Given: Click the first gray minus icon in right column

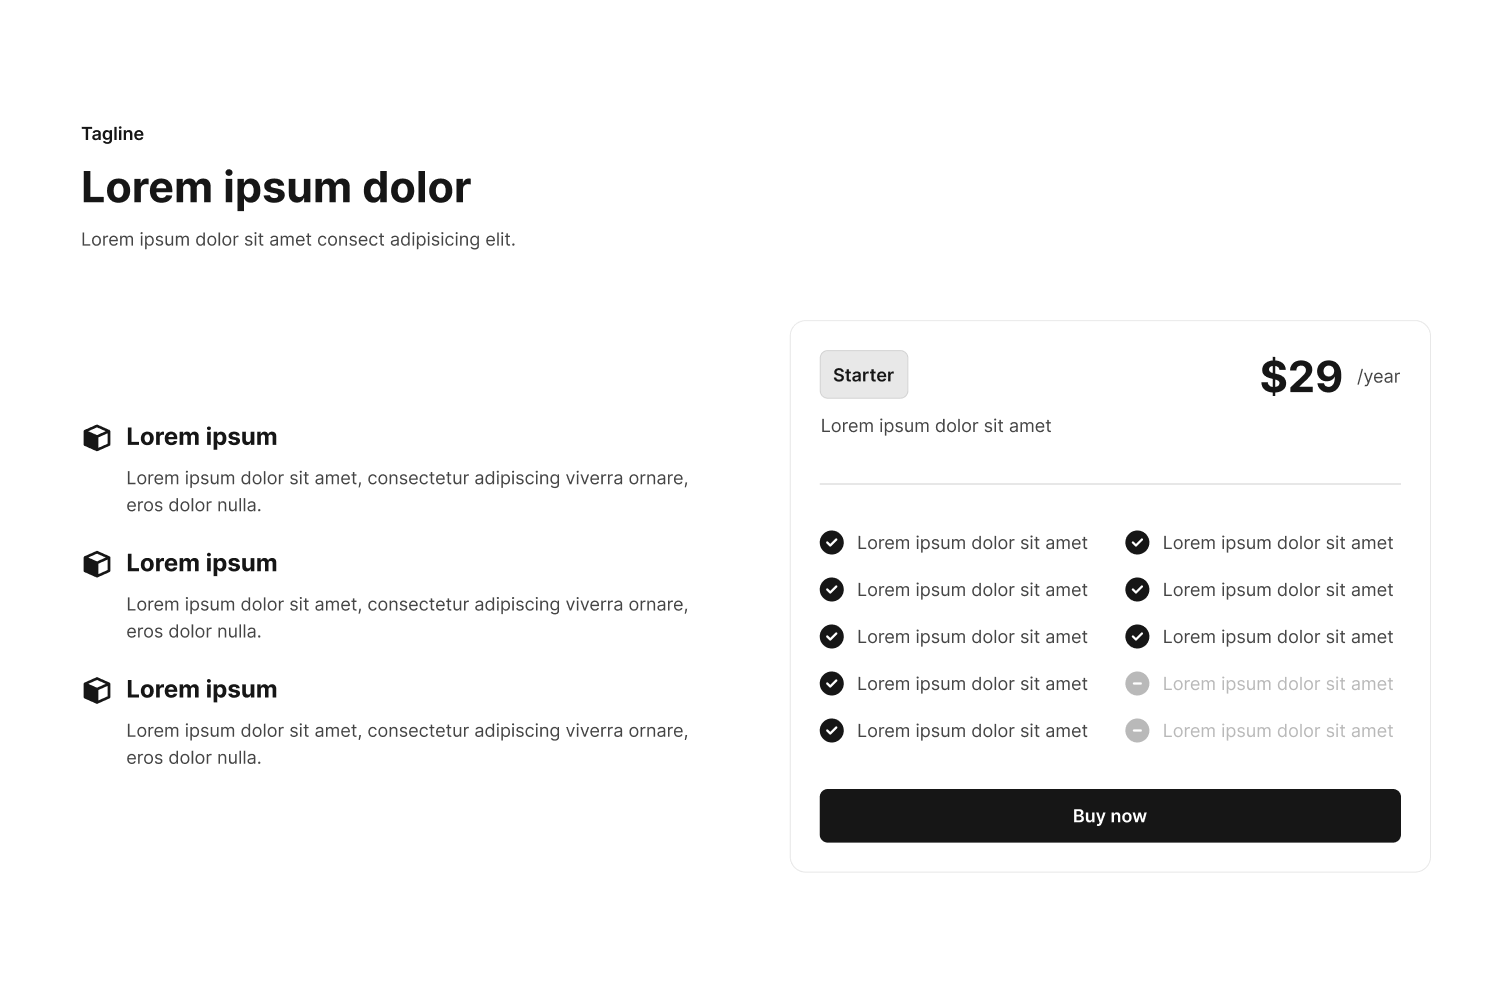Looking at the screenshot, I should pos(1137,684).
